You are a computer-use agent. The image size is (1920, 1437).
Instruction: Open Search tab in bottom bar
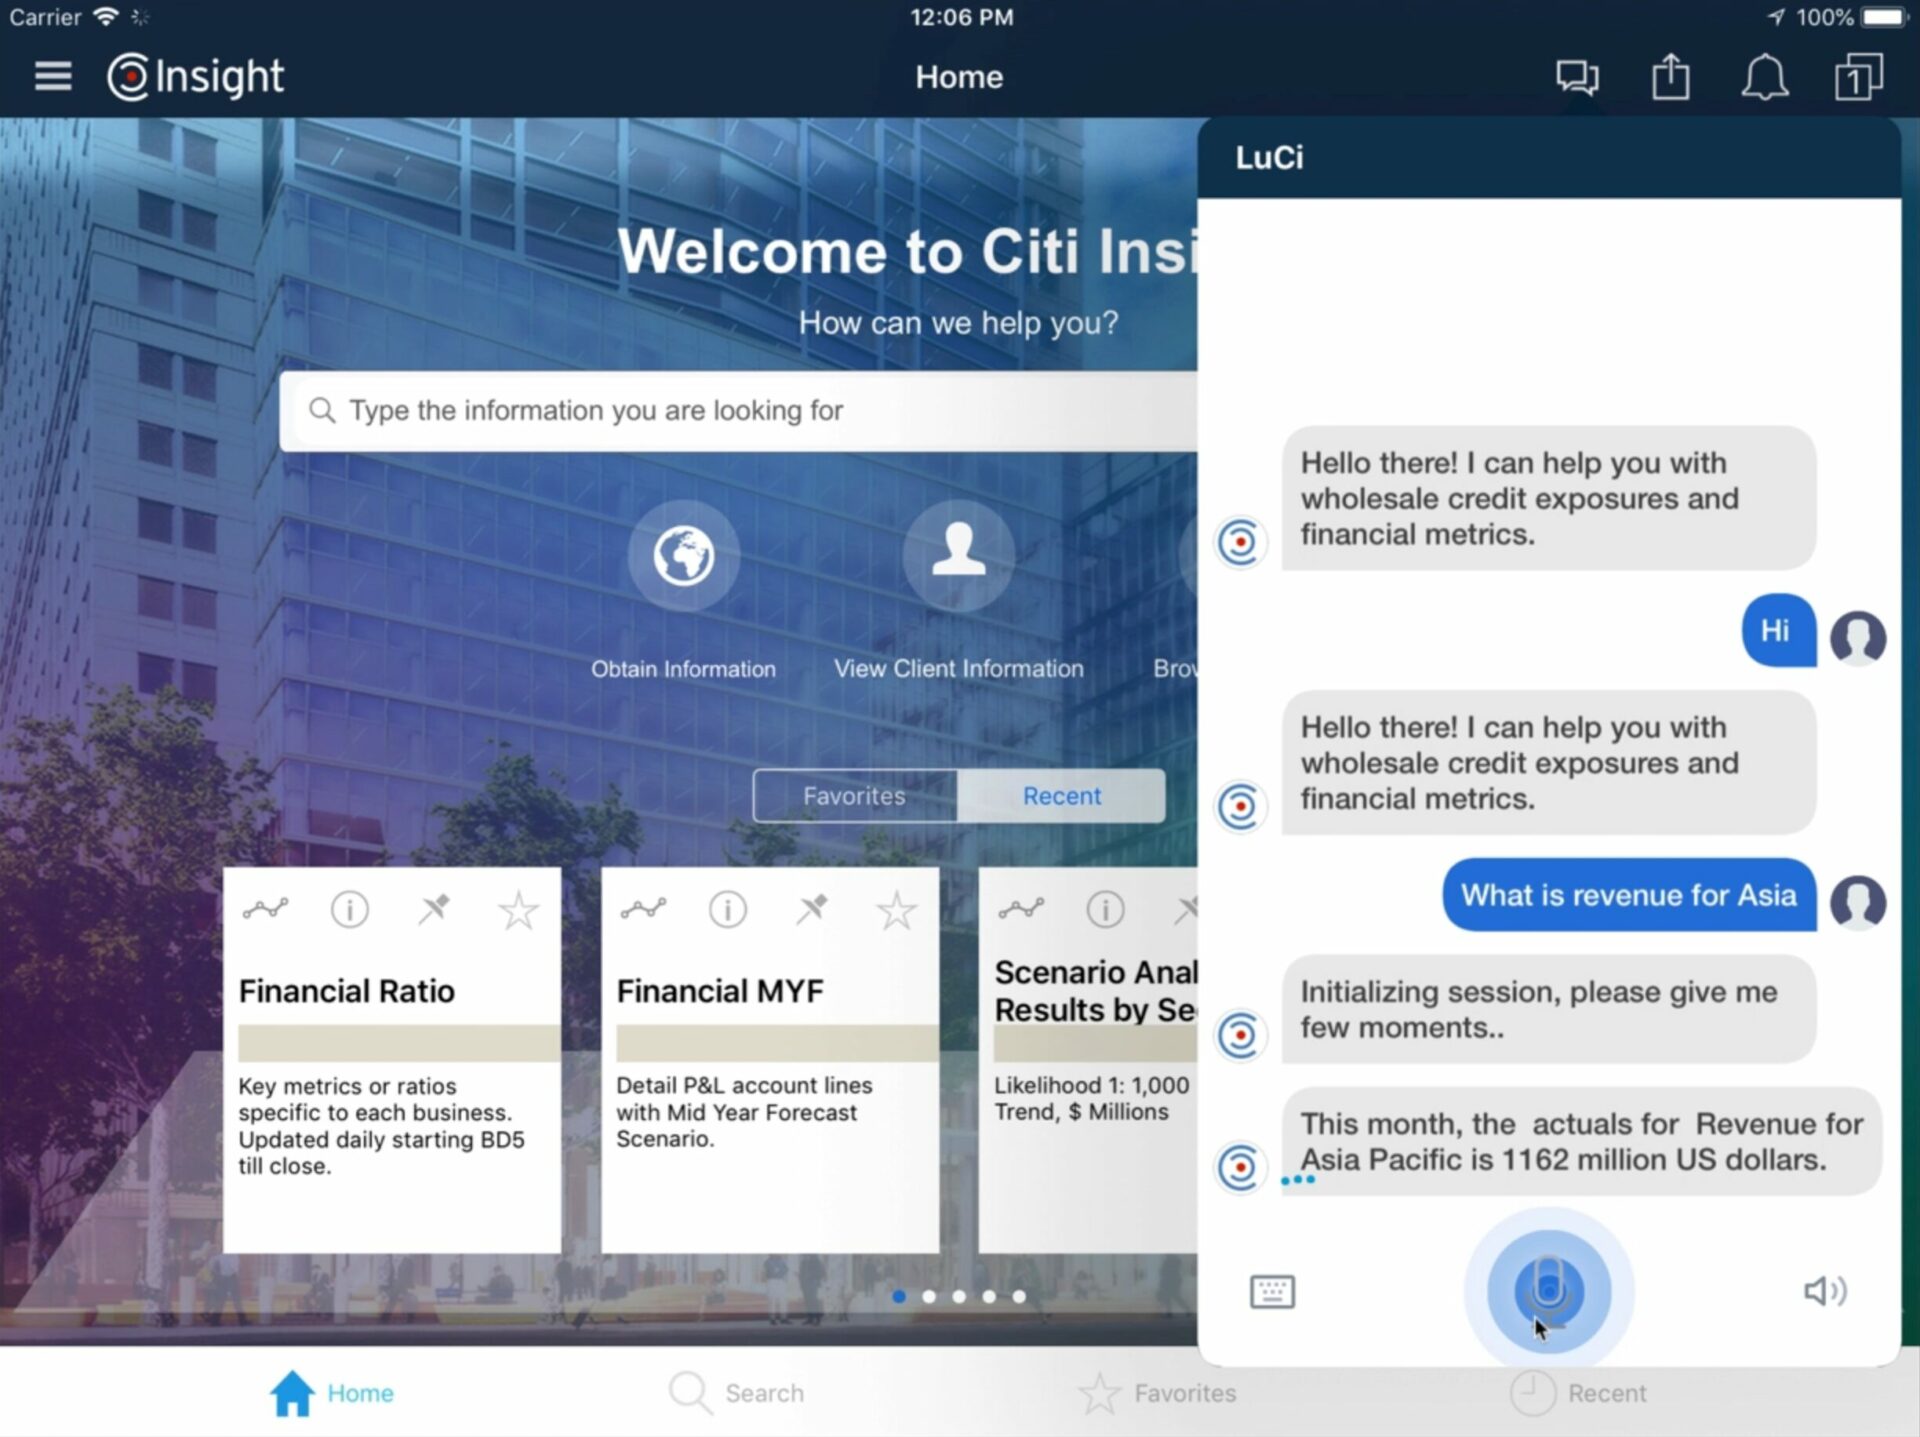click(736, 1393)
